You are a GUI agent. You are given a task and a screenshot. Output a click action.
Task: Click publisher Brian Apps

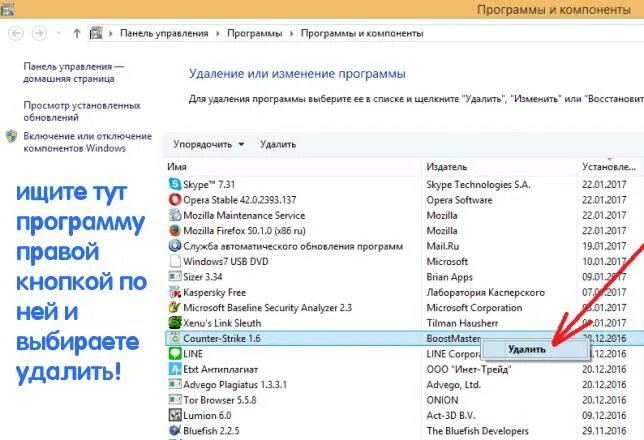coord(449,277)
